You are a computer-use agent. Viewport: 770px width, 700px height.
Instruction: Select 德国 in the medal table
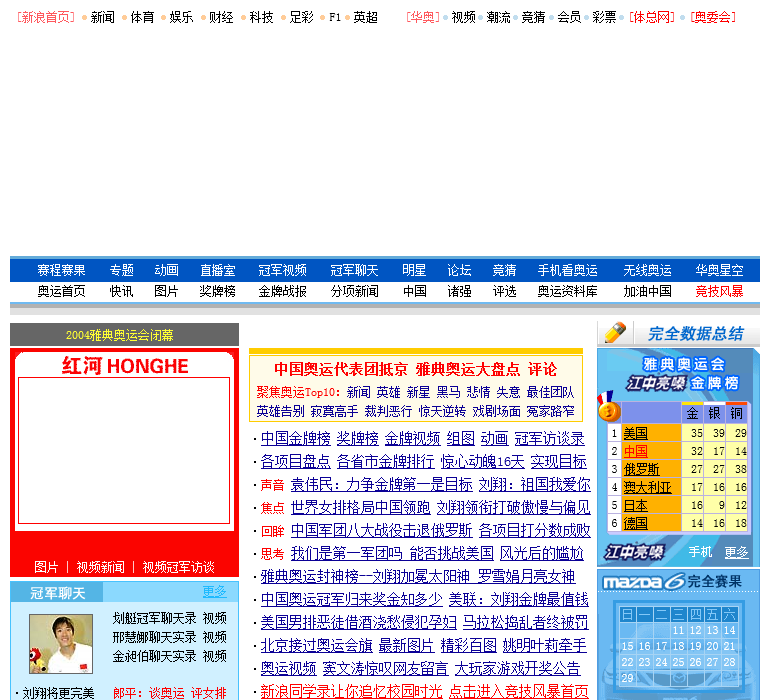coord(635,524)
